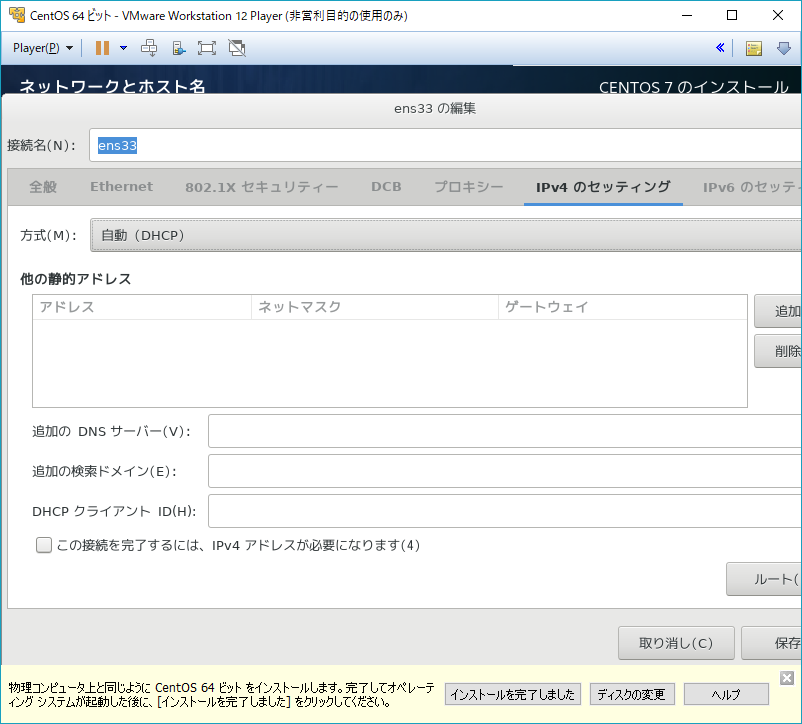
Task: Switch to the 全般 tab
Action: click(x=43, y=187)
